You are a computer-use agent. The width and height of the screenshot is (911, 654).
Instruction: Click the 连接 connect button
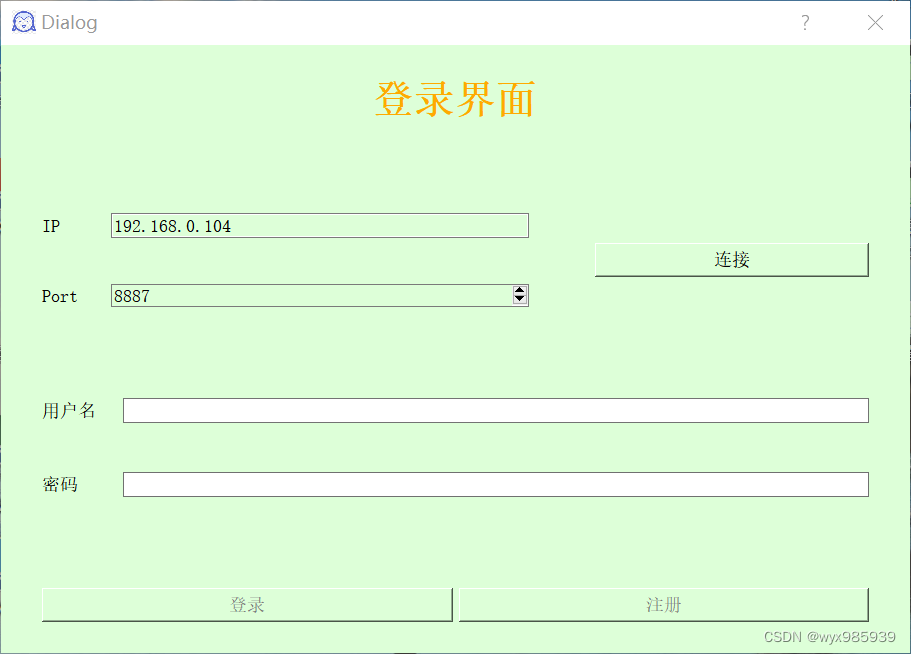tap(731, 260)
